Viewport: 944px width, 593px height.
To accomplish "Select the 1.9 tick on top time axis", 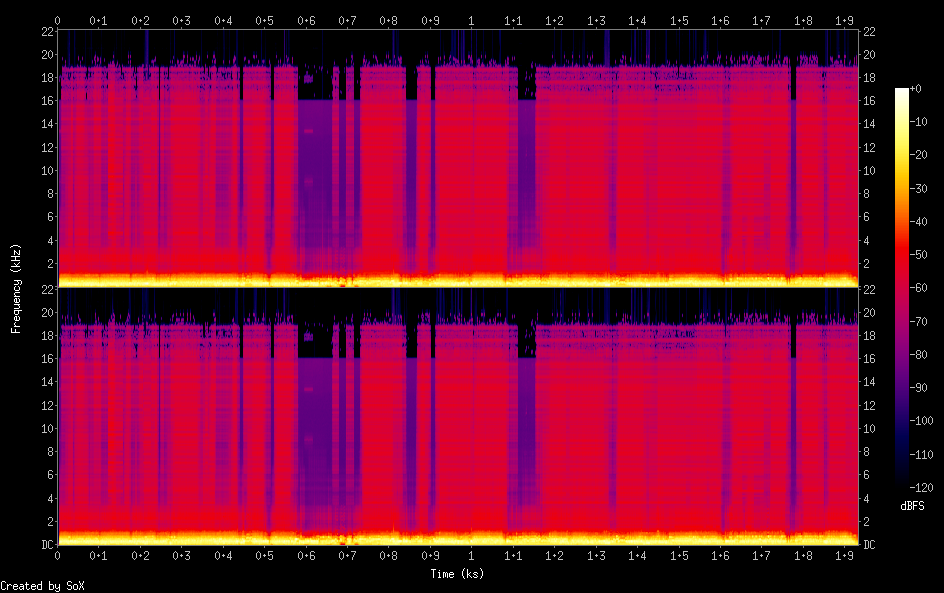I will [844, 20].
